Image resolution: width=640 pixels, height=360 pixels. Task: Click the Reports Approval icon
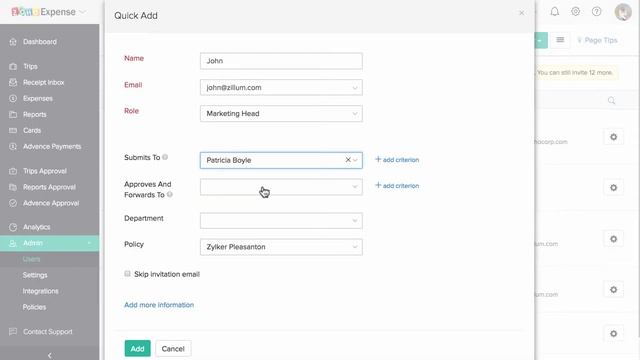[x=13, y=187]
